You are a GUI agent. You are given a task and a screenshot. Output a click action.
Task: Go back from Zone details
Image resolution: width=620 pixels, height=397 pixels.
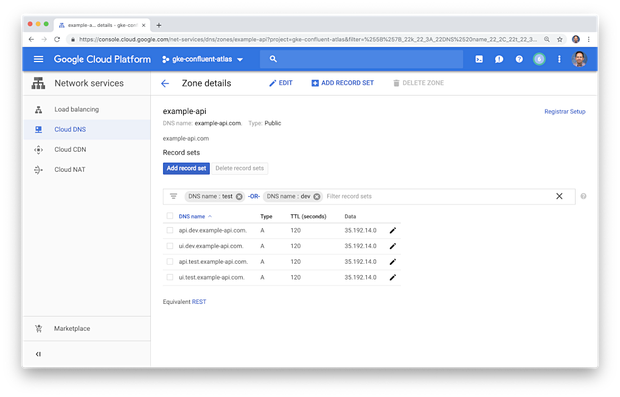(x=165, y=83)
